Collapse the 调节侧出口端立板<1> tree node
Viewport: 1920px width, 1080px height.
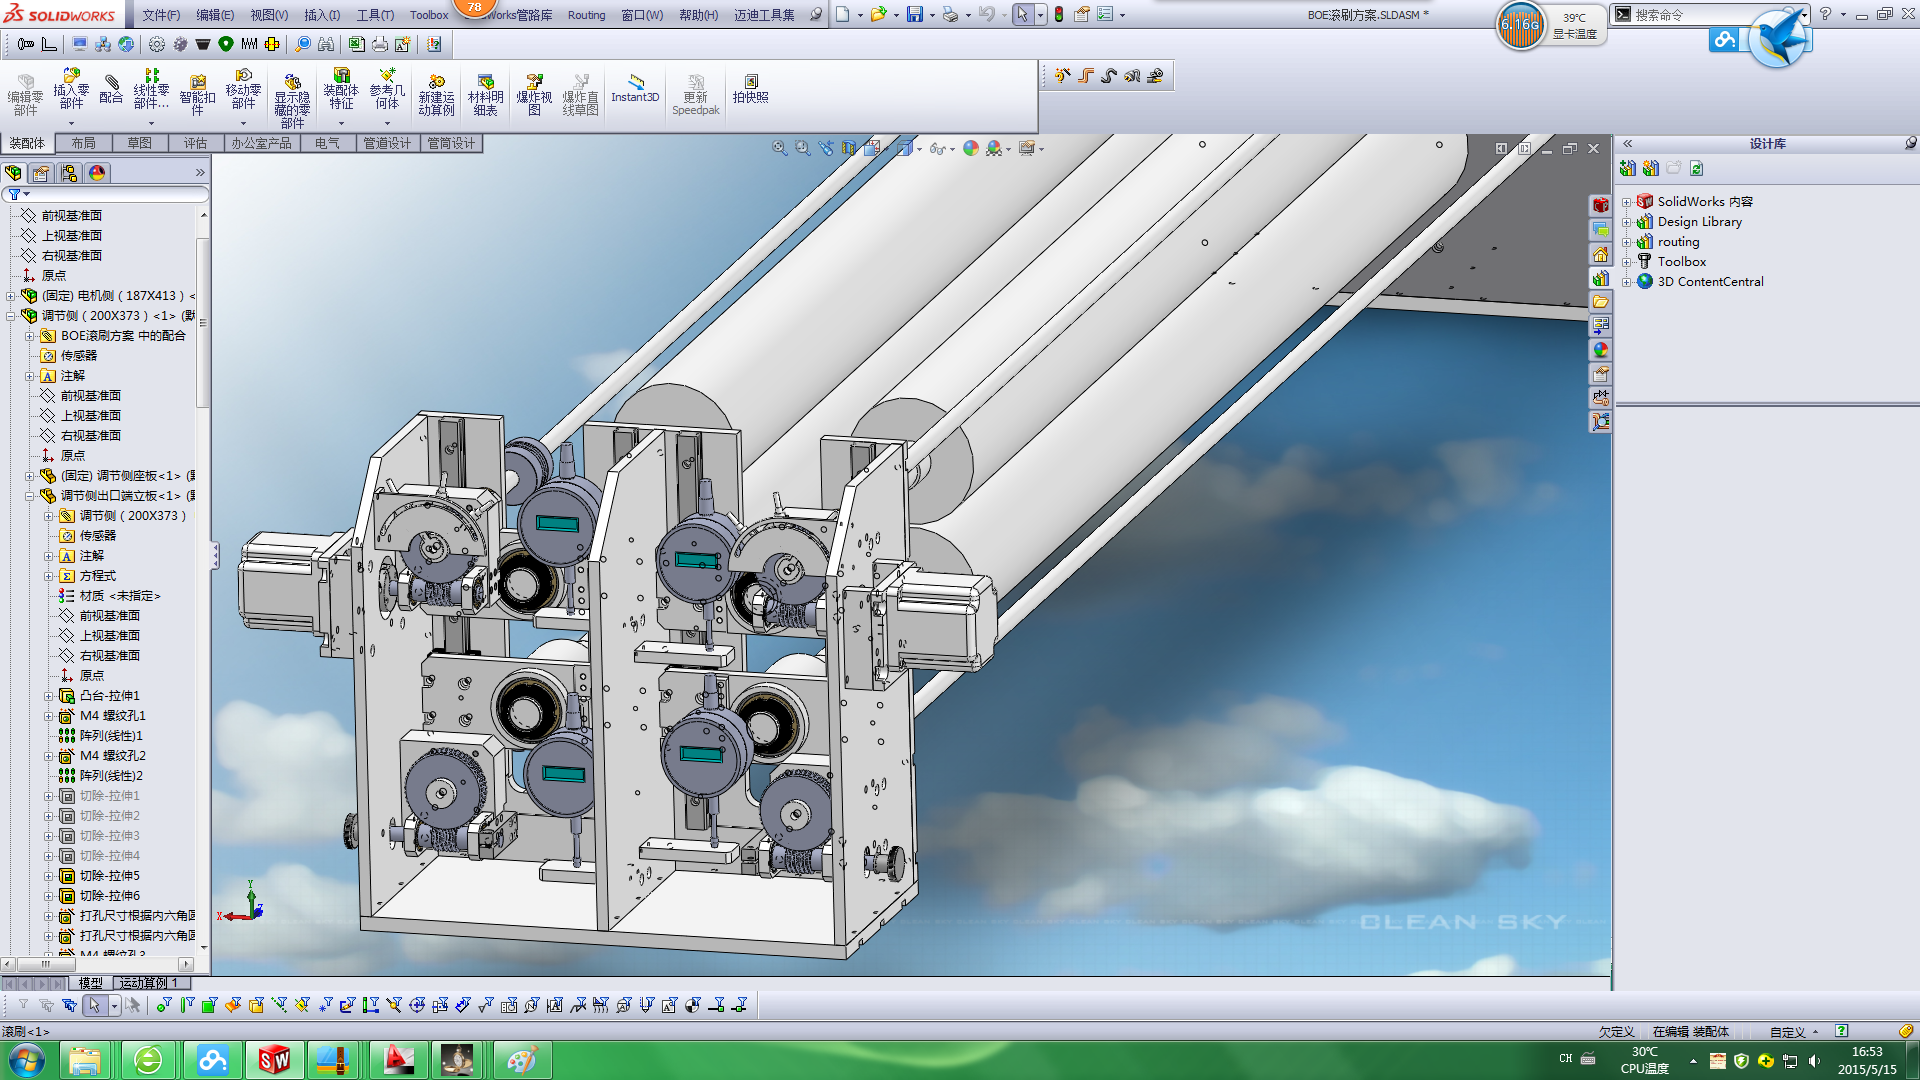pos(29,496)
